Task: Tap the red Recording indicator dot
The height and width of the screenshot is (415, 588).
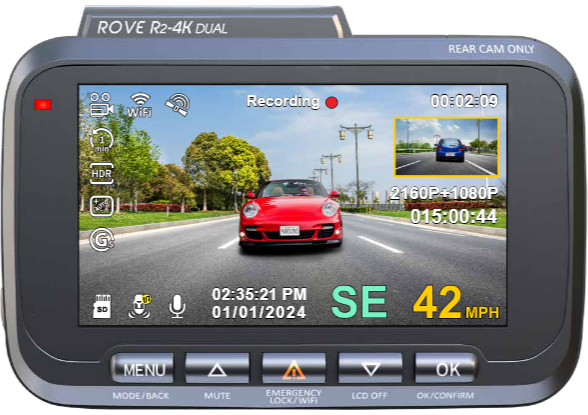Action: 332,102
